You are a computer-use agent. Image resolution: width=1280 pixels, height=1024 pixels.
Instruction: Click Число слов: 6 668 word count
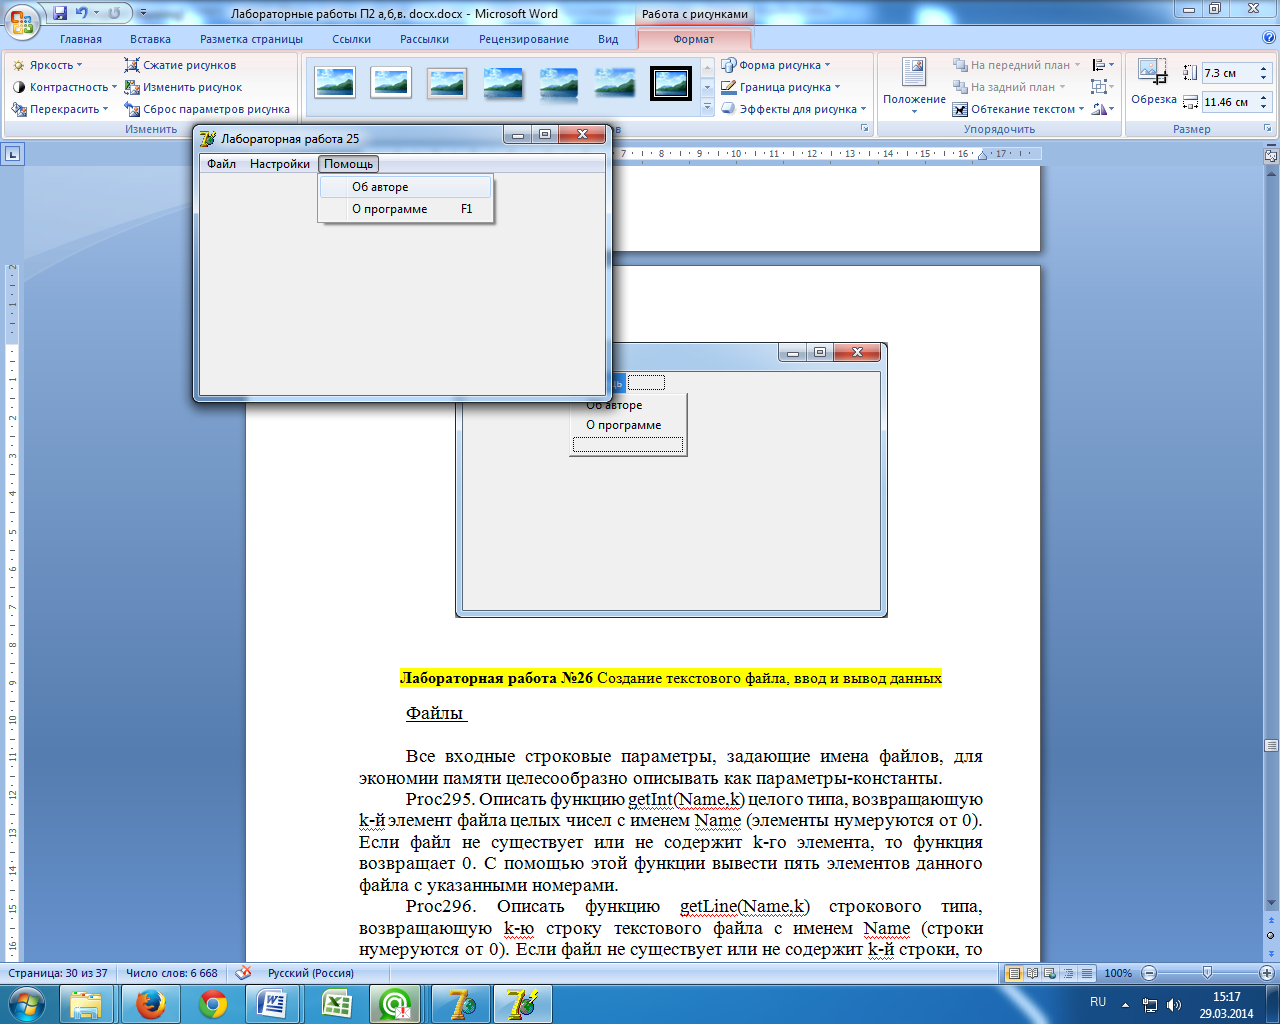(x=172, y=973)
